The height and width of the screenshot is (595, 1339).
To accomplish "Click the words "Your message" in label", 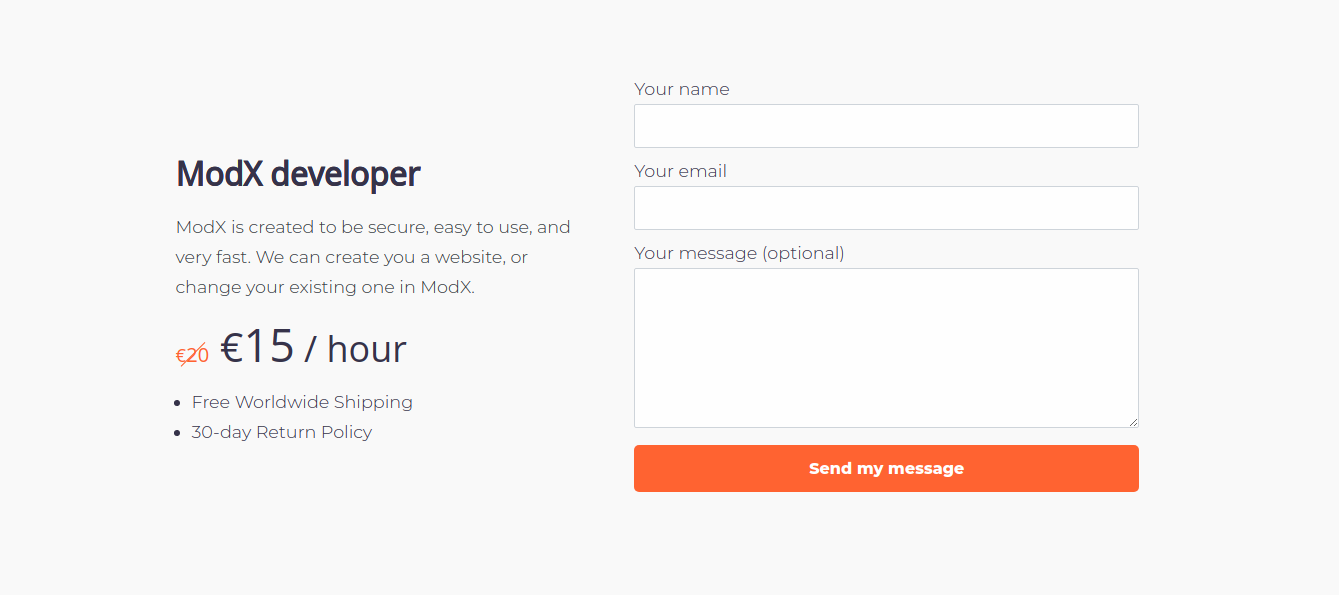I will pos(696,253).
